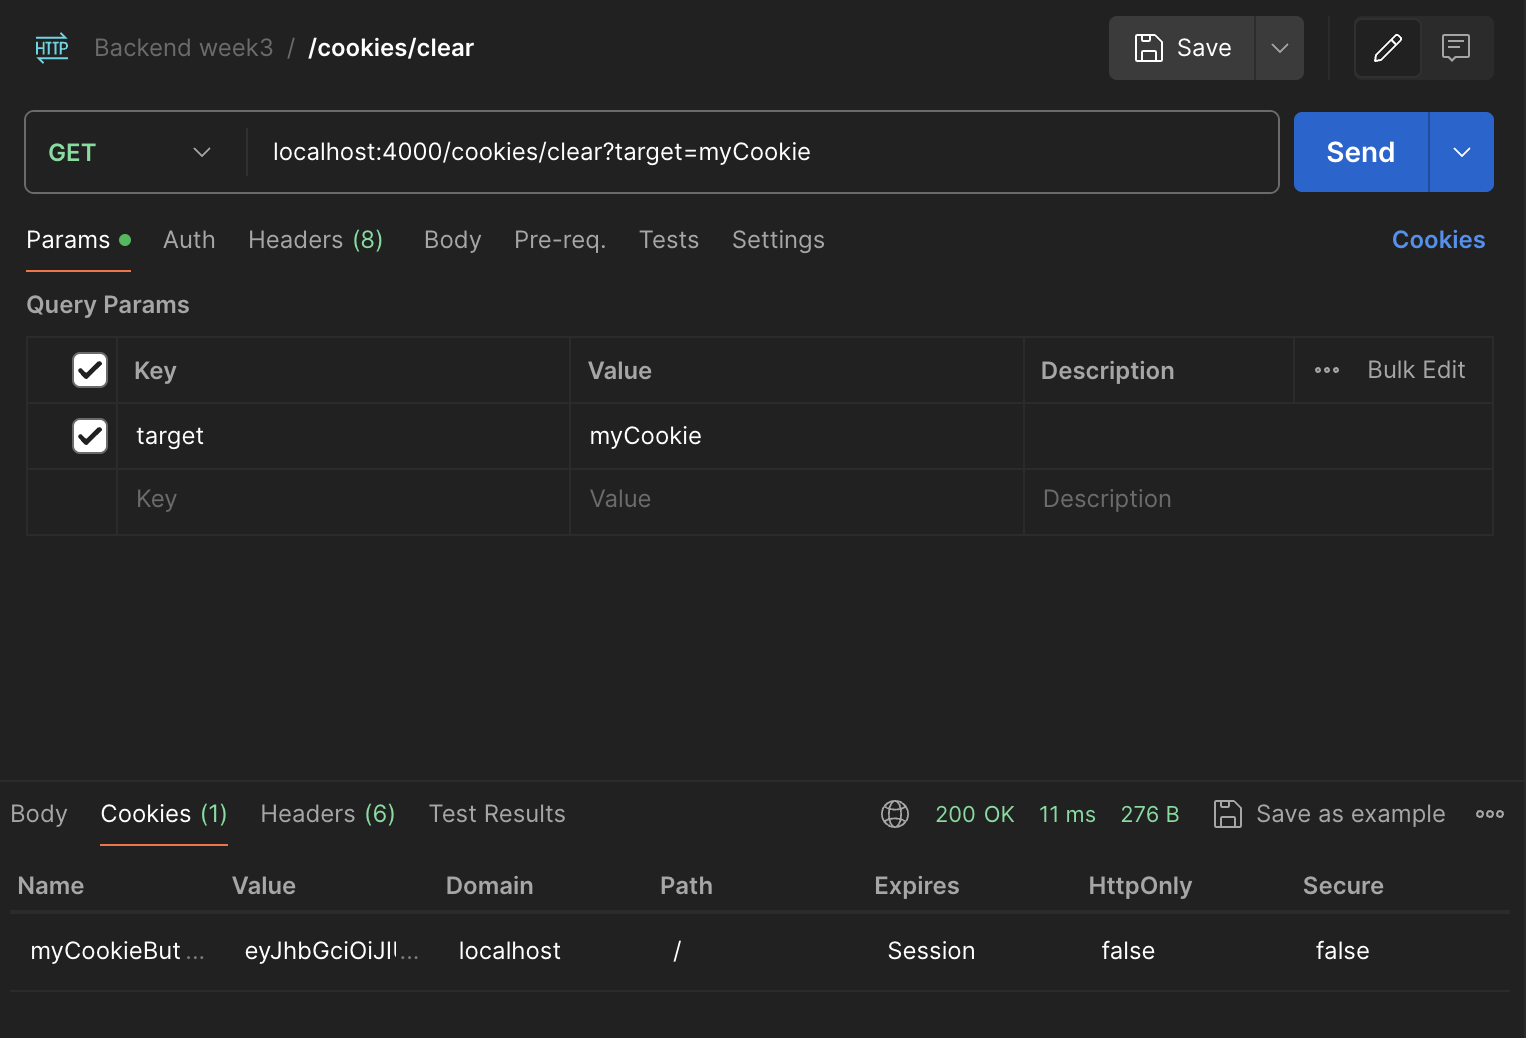Click the myCookie value cell
The width and height of the screenshot is (1526, 1038).
point(797,436)
